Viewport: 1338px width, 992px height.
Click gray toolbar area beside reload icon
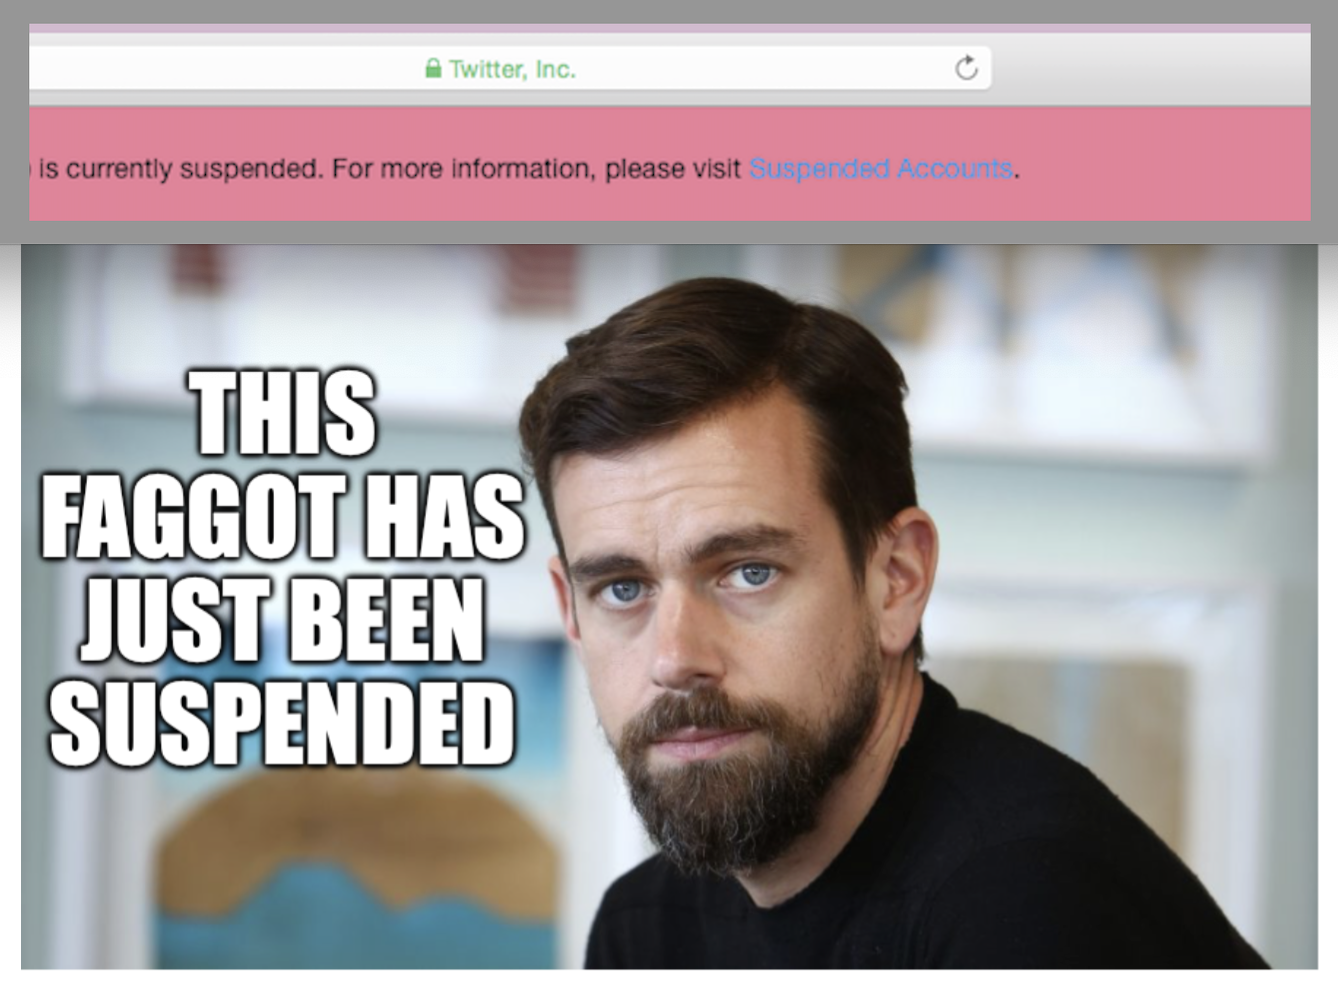point(1150,68)
